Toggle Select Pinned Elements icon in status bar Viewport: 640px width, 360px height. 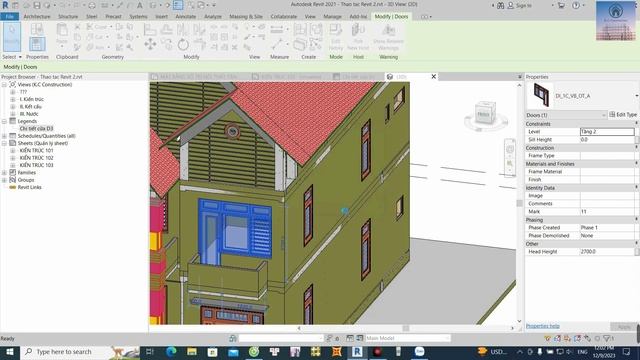coord(567,338)
